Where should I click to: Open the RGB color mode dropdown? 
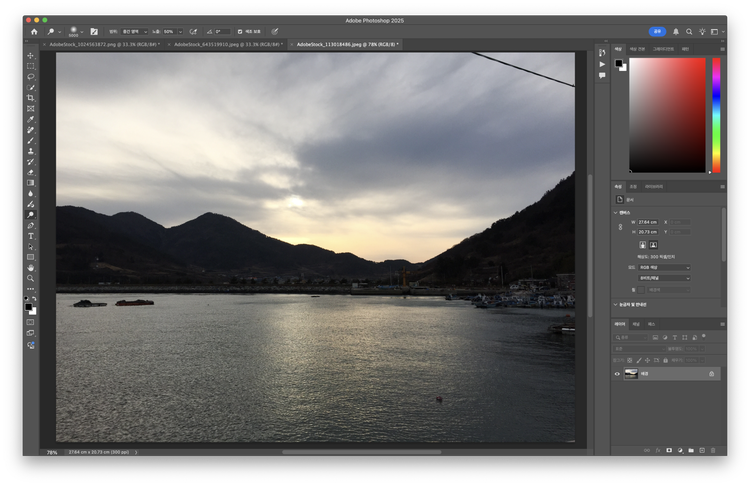coord(665,267)
